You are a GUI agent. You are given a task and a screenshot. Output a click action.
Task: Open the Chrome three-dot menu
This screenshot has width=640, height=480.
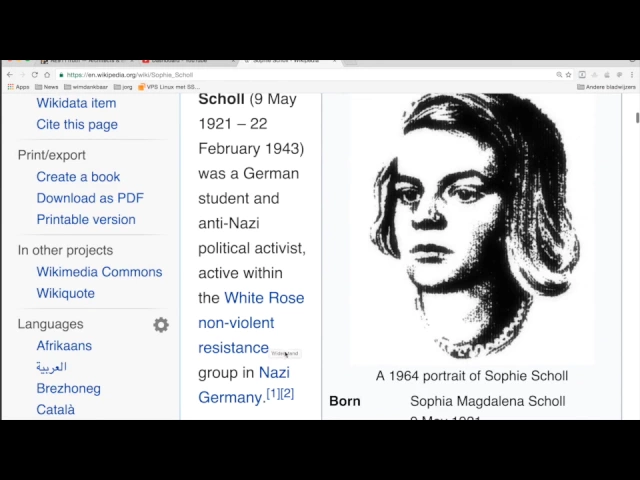click(632, 75)
